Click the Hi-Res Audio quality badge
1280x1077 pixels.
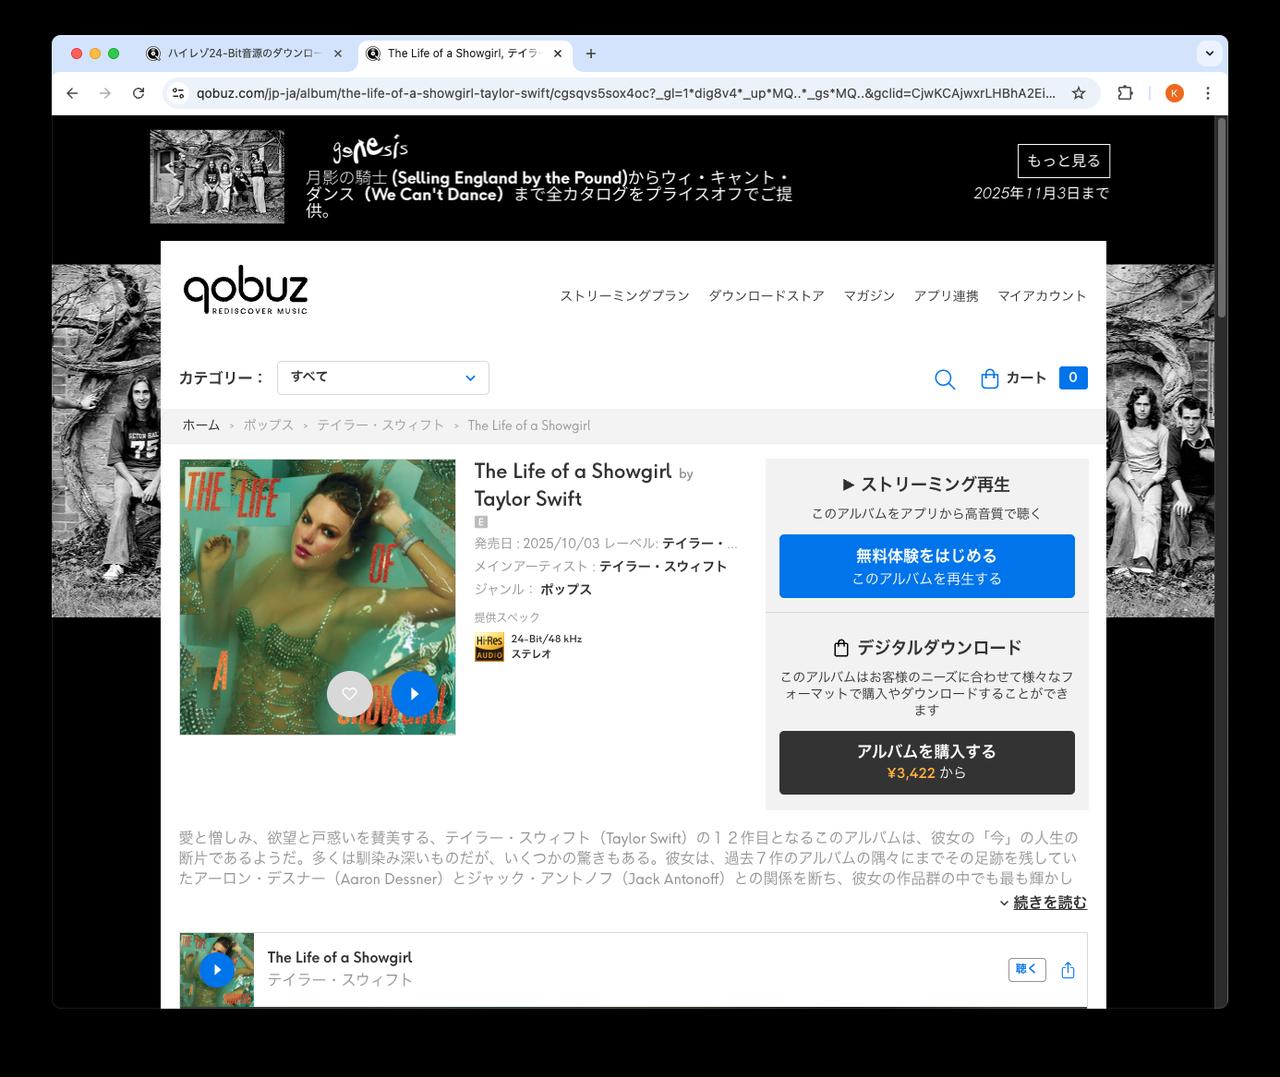pyautogui.click(x=489, y=646)
